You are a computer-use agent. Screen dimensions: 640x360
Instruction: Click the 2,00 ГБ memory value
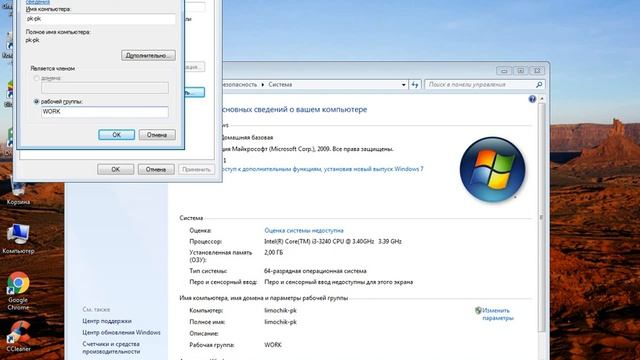click(273, 252)
